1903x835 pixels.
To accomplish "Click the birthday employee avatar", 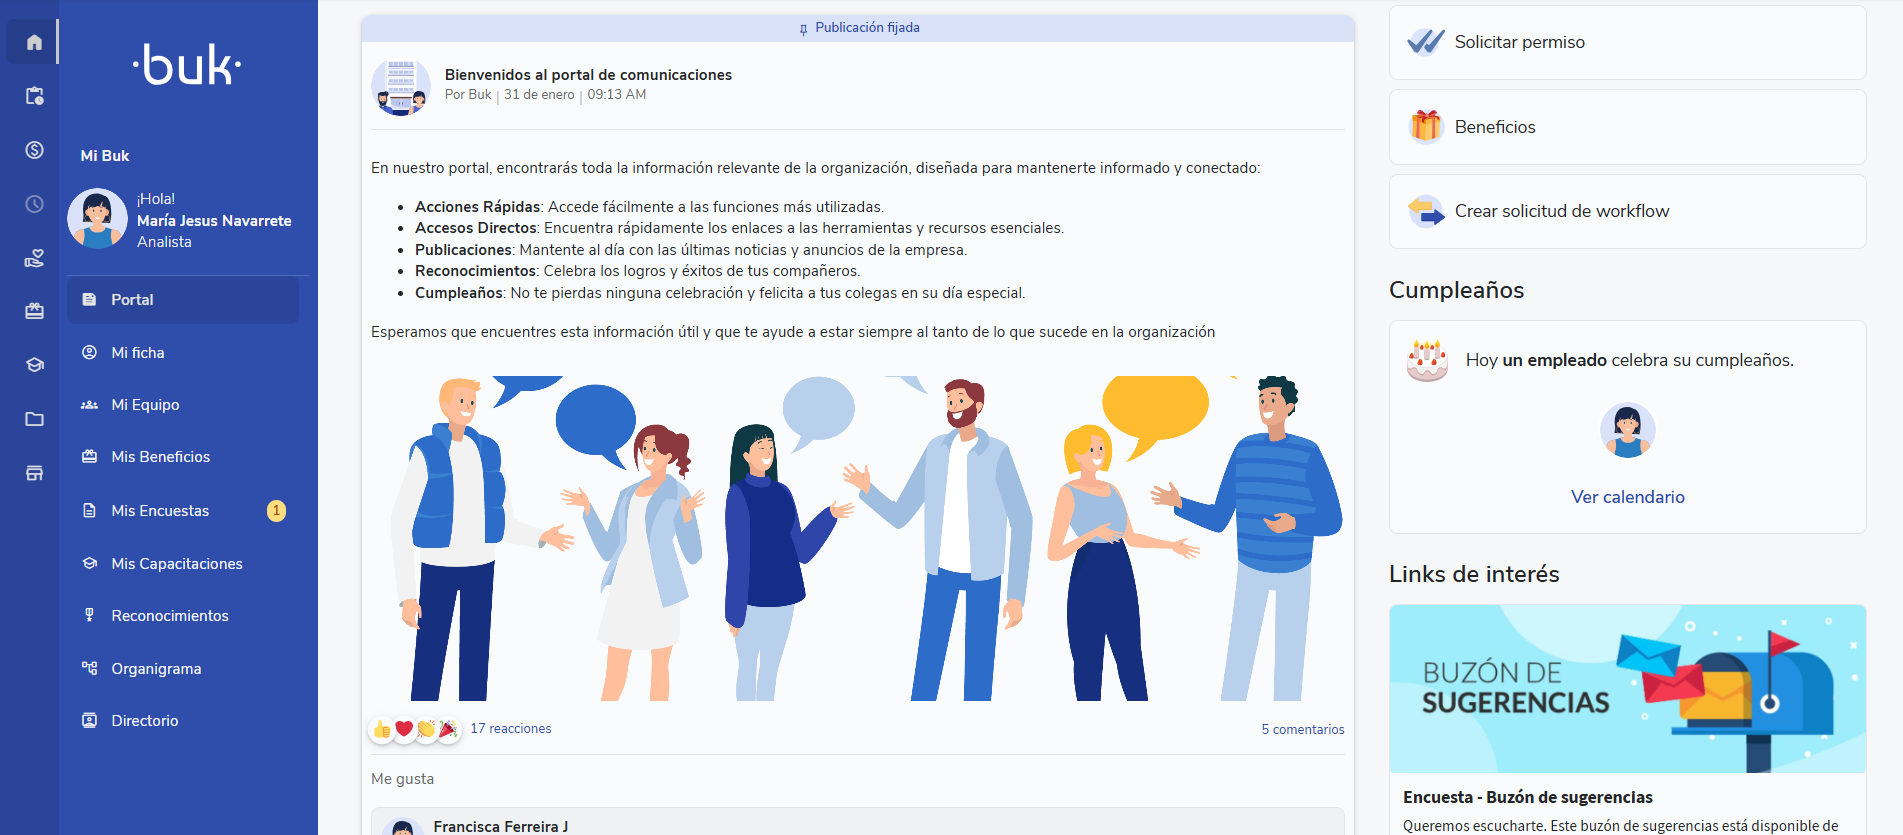I will (1627, 430).
